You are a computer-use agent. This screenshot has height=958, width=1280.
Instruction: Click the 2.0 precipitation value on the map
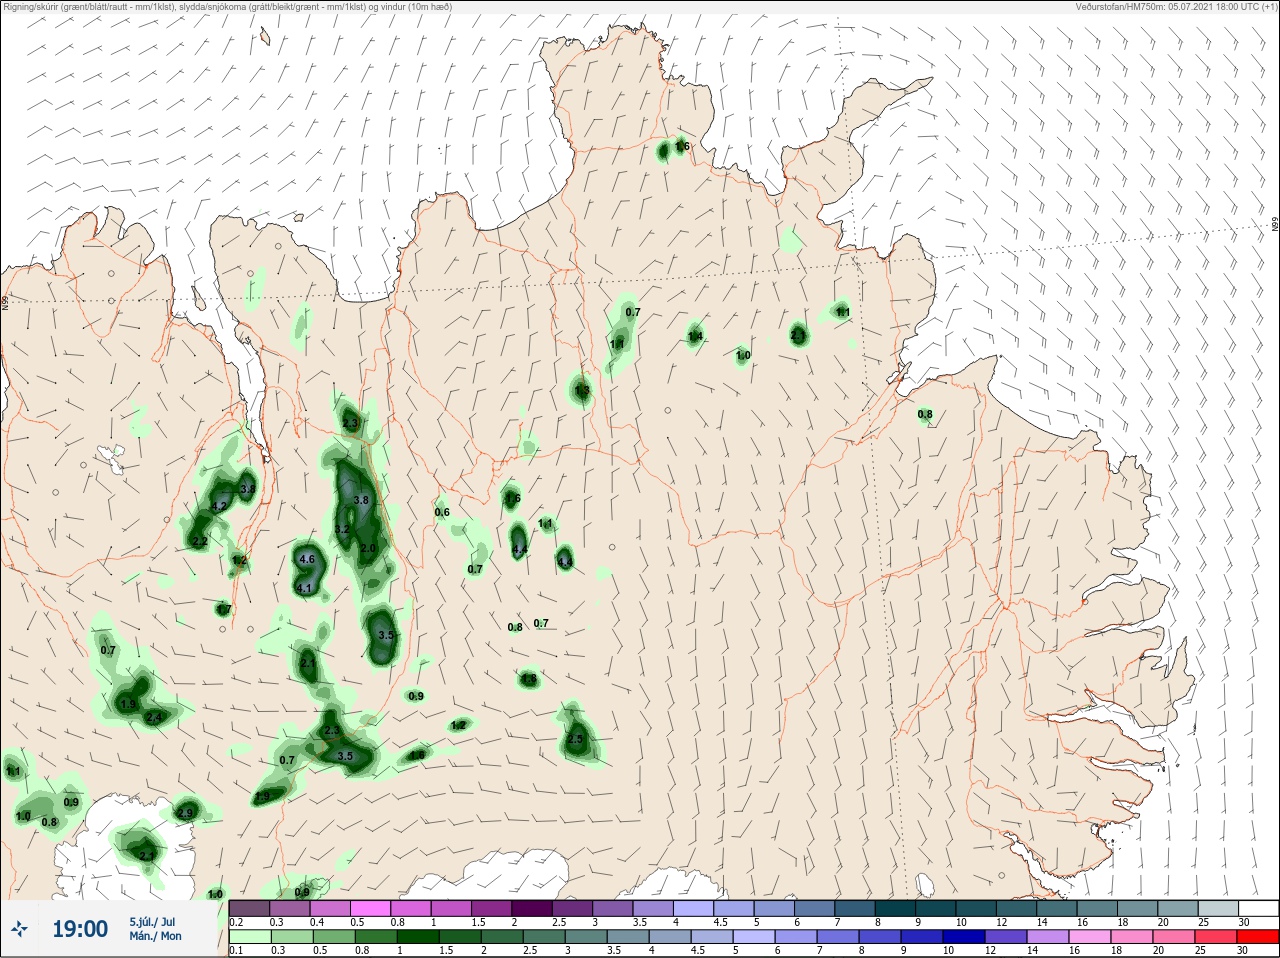point(368,548)
